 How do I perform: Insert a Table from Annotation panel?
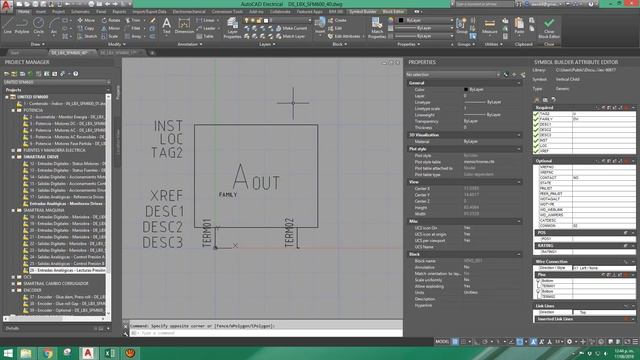click(x=205, y=36)
